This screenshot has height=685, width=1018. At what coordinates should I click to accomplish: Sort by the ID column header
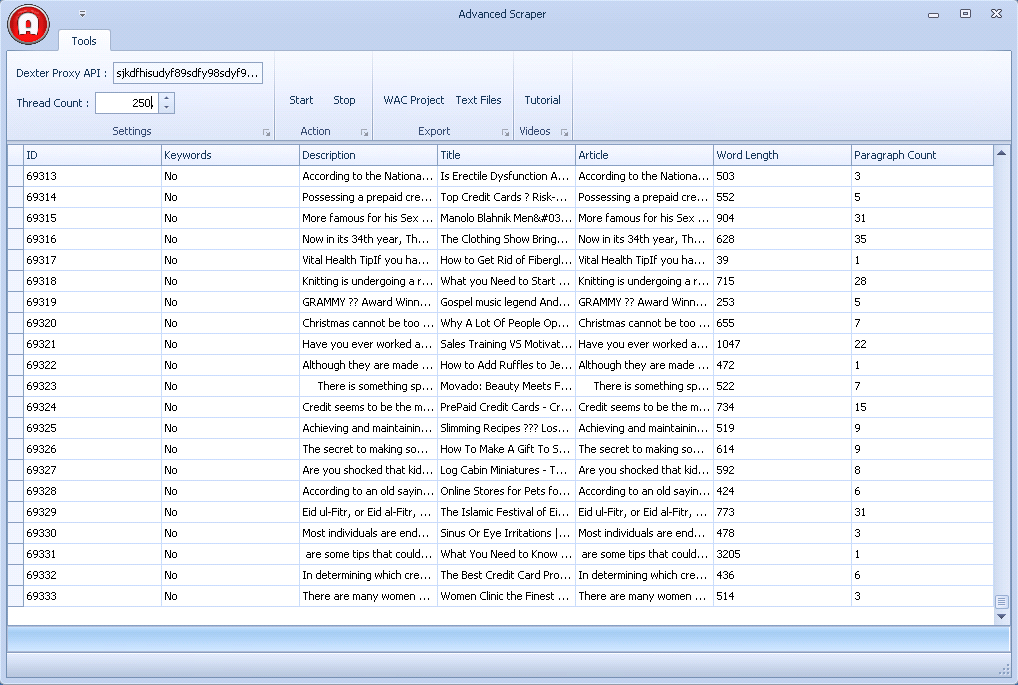tap(92, 155)
